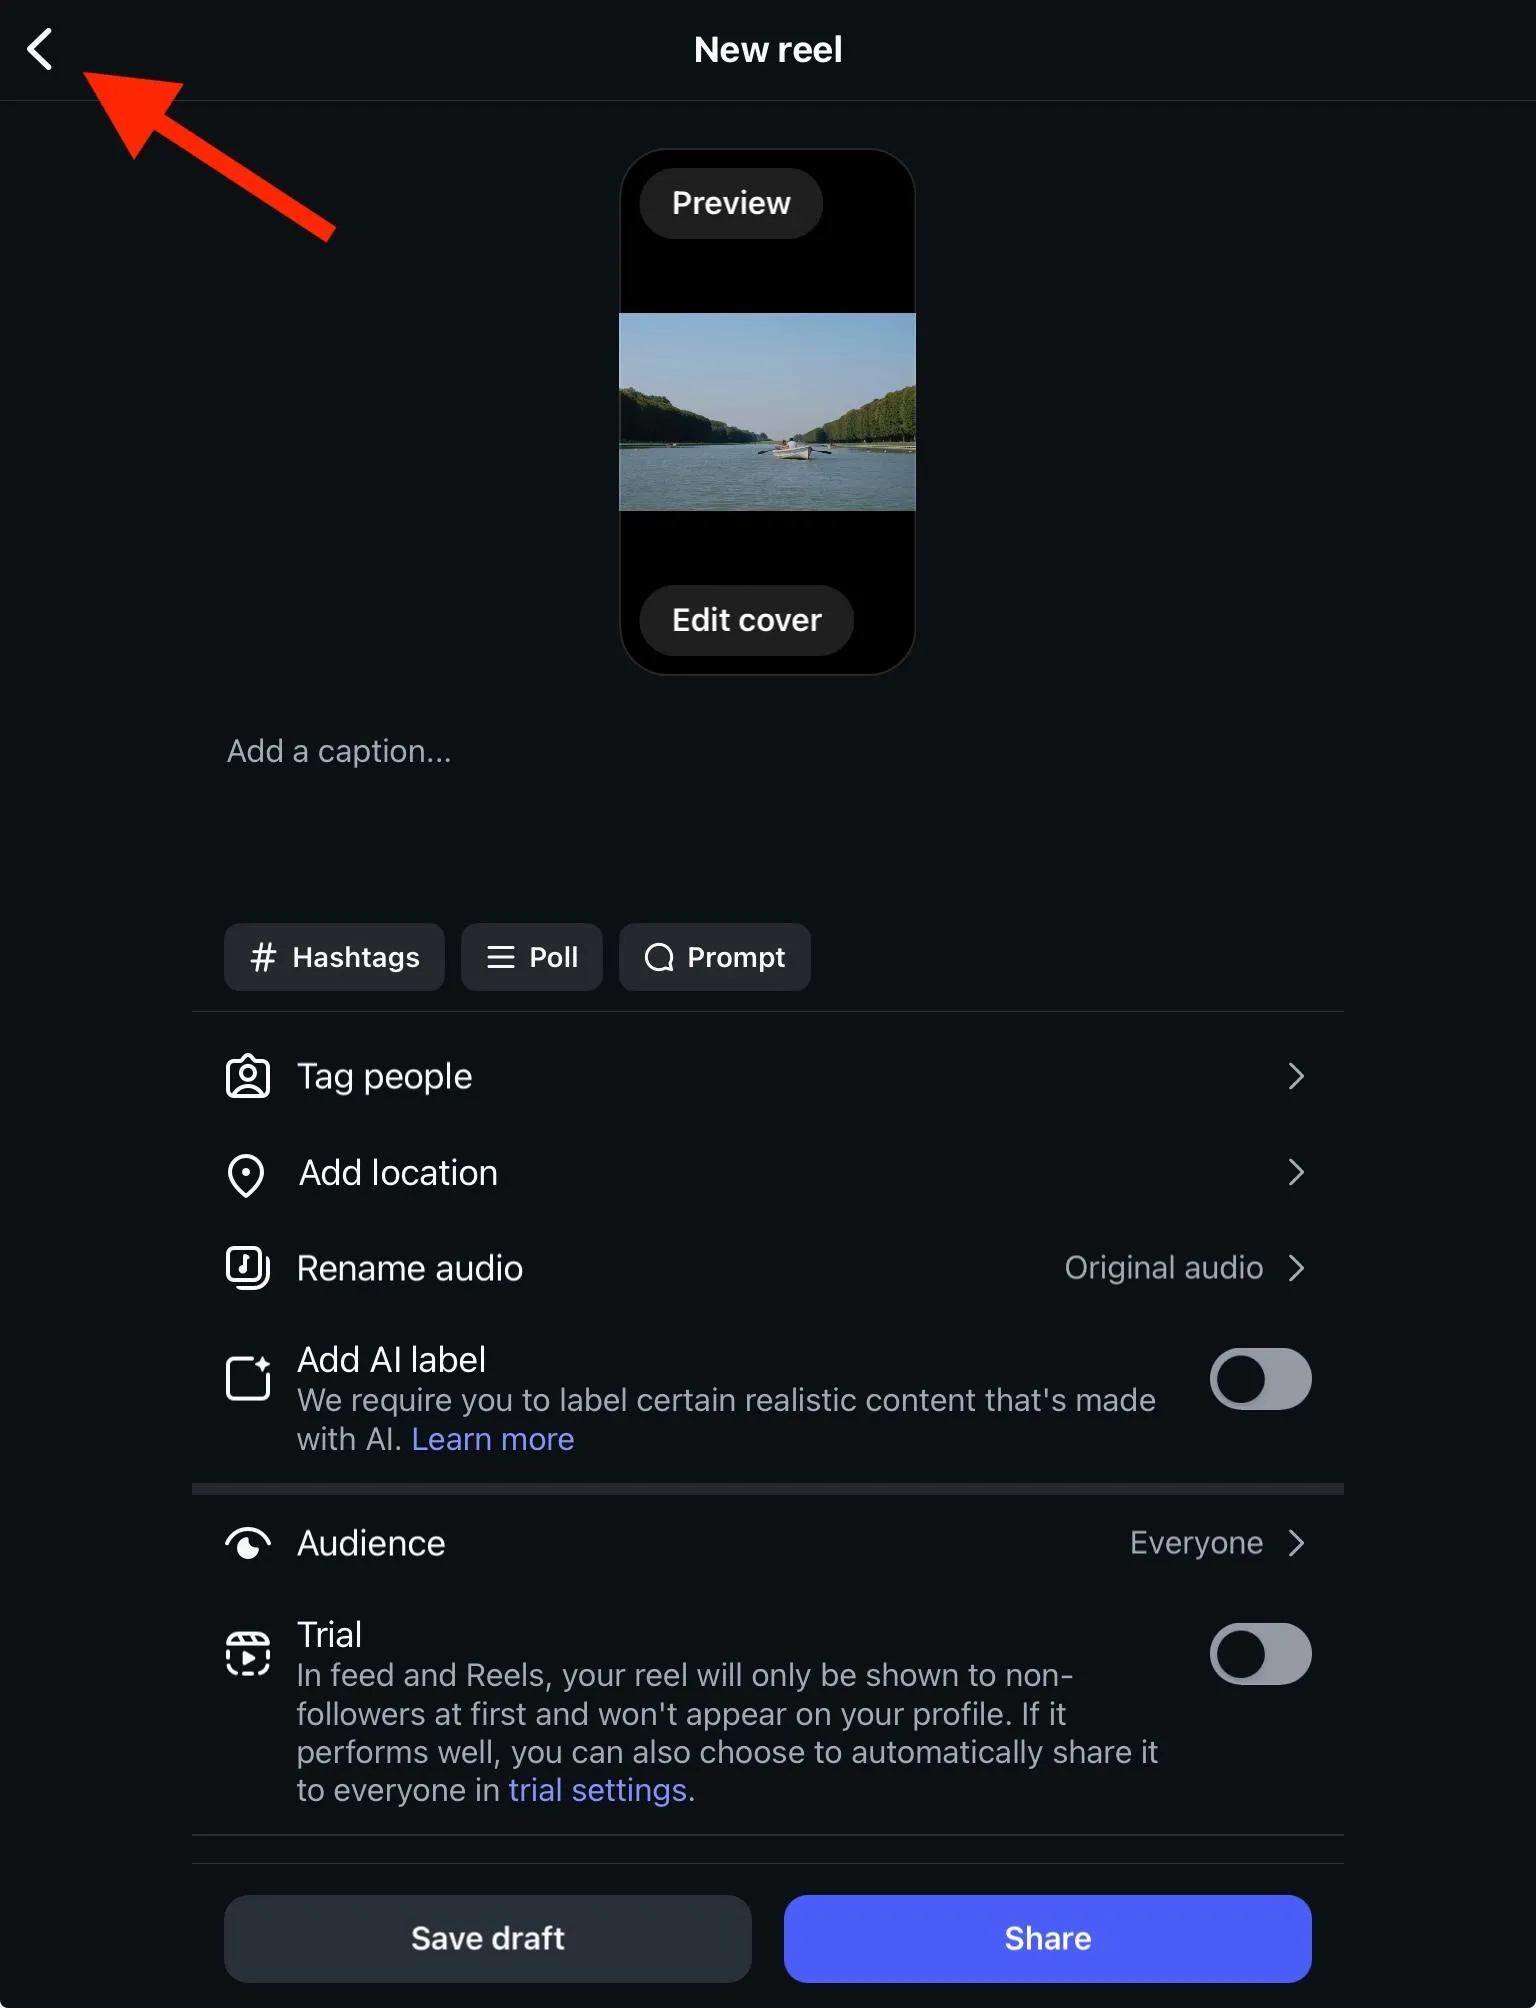Expand the Tag people chevron
Screen dimensions: 1536x2008
click(1296, 1076)
